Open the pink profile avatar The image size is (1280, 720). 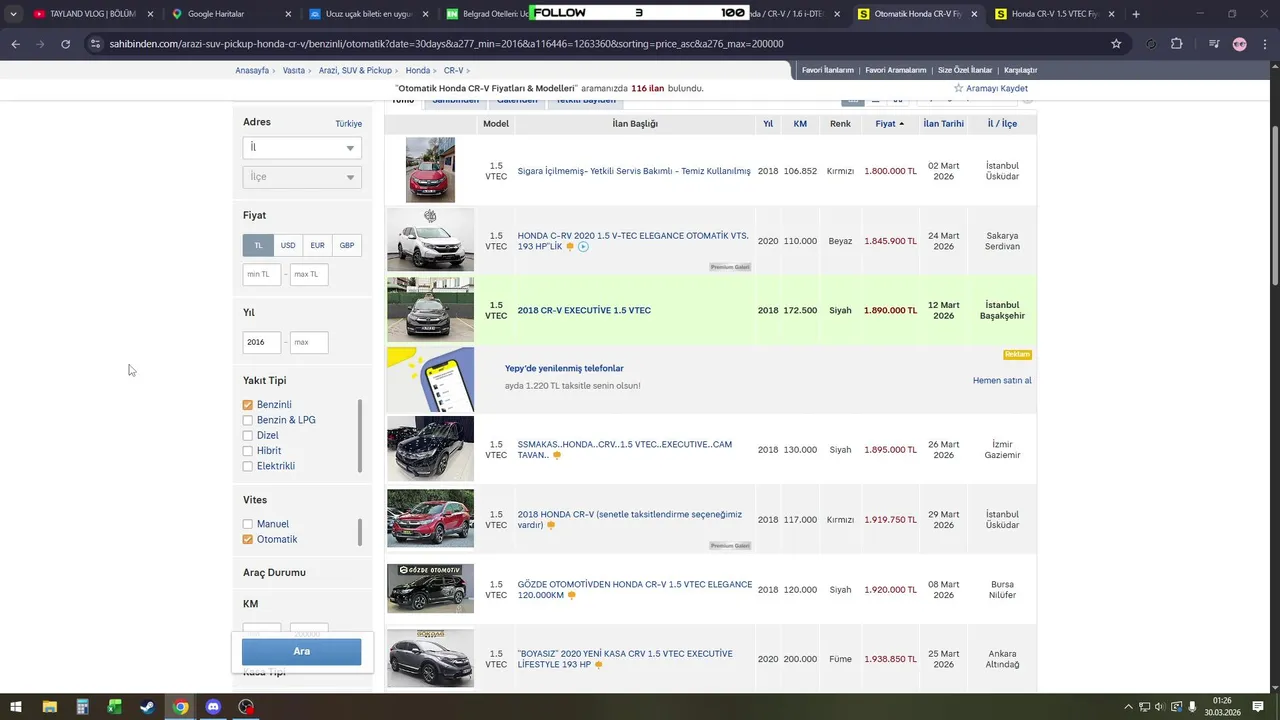(x=1240, y=44)
